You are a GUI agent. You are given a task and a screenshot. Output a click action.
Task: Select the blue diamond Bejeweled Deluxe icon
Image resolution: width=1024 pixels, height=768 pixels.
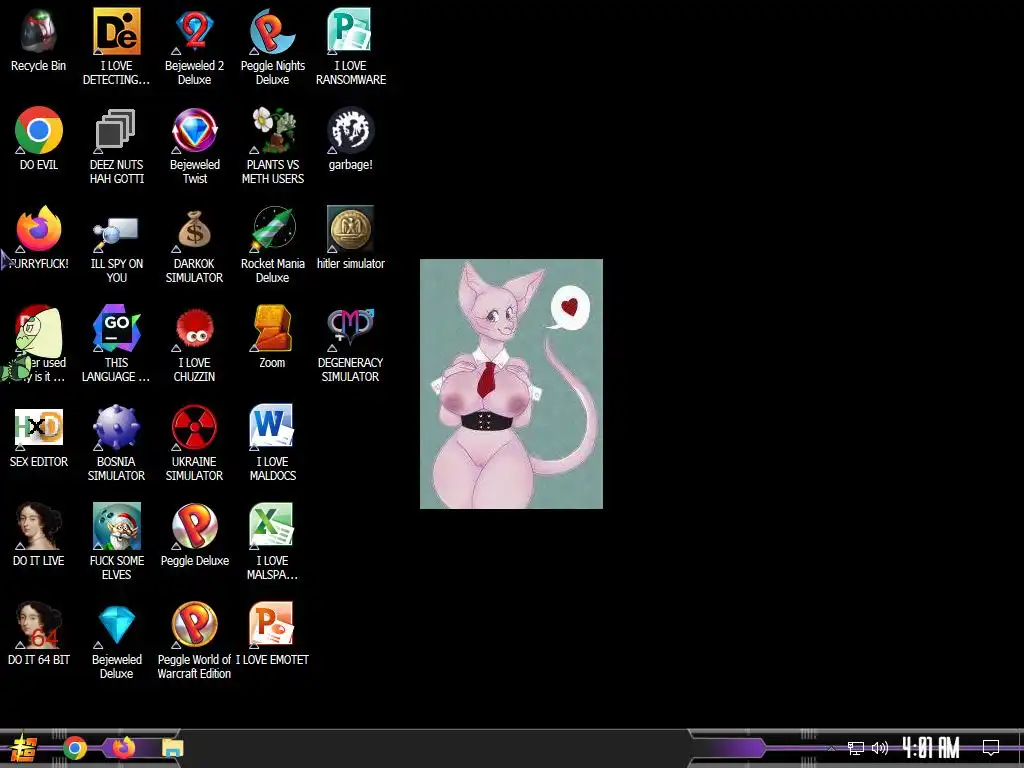pos(116,626)
